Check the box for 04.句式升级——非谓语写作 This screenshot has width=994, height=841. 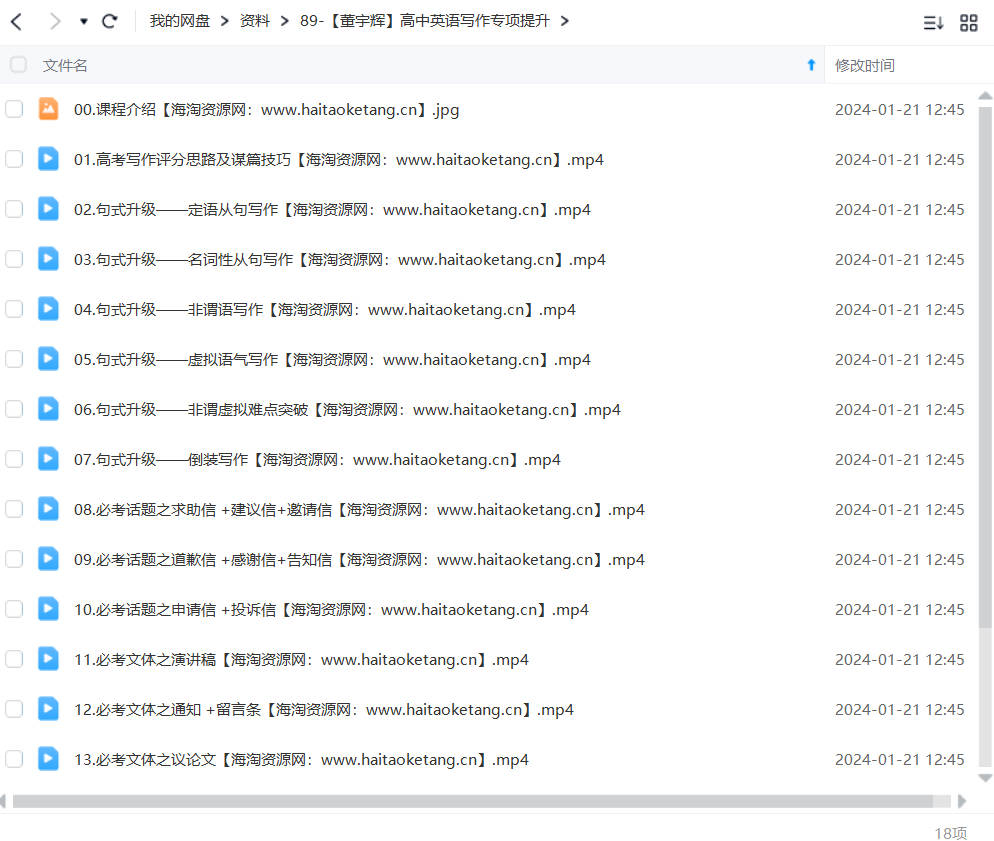tap(14, 309)
